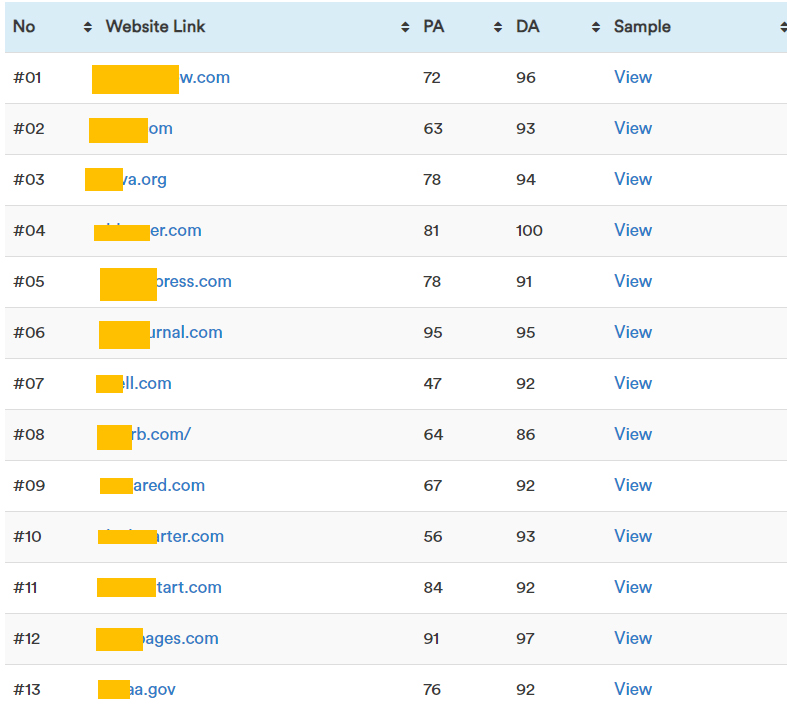
Task: Click the Sample column header text
Action: (642, 27)
